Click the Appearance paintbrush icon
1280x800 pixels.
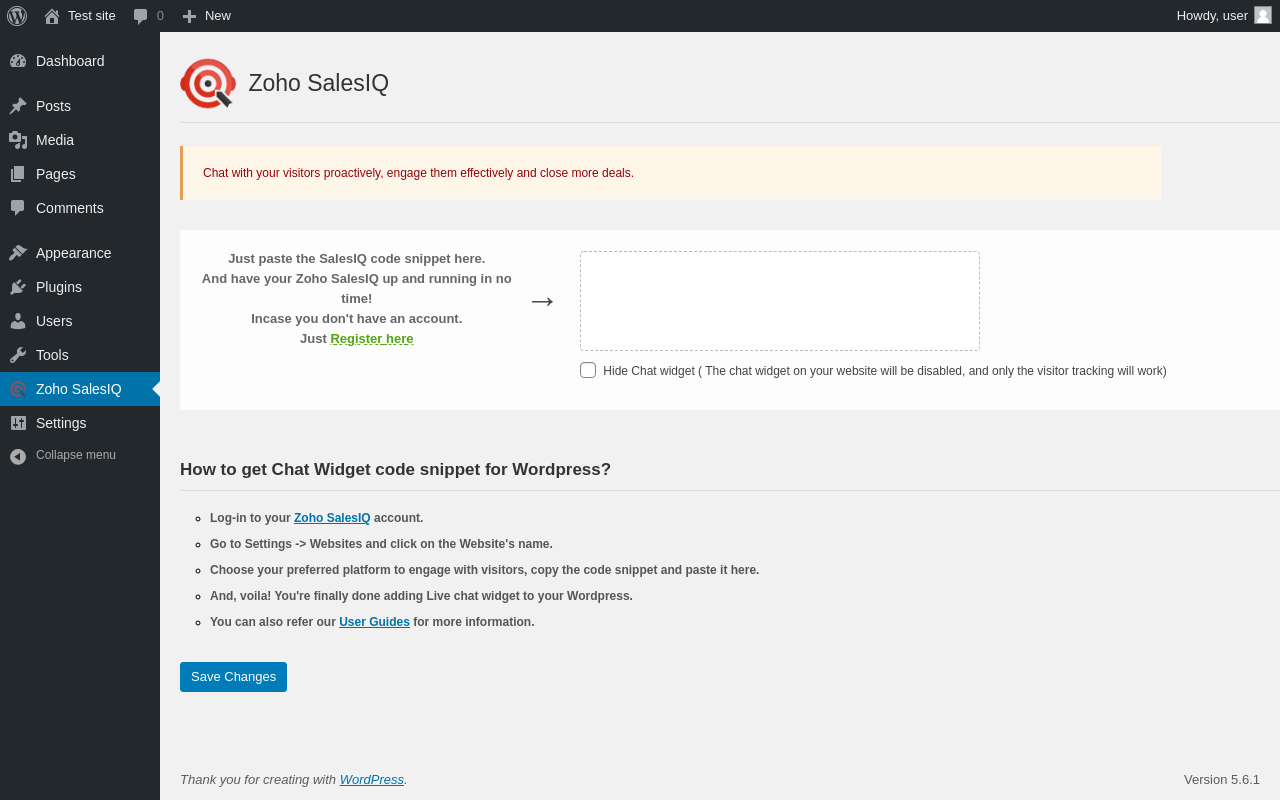(18, 253)
